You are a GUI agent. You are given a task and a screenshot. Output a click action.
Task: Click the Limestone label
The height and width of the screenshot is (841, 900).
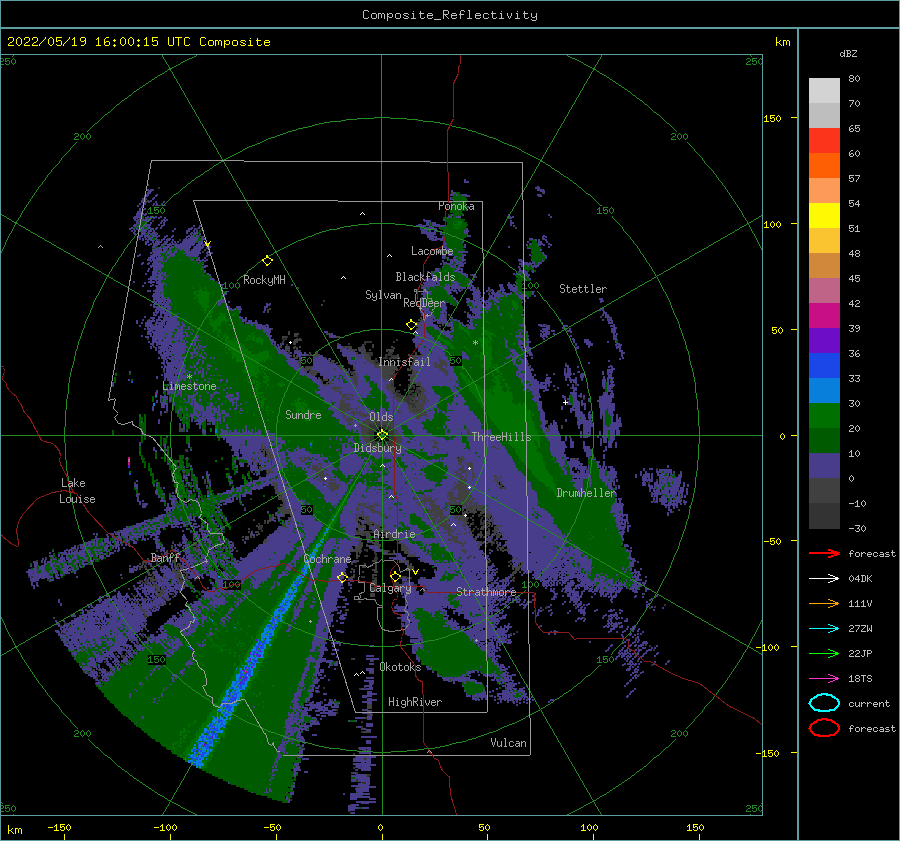point(189,386)
